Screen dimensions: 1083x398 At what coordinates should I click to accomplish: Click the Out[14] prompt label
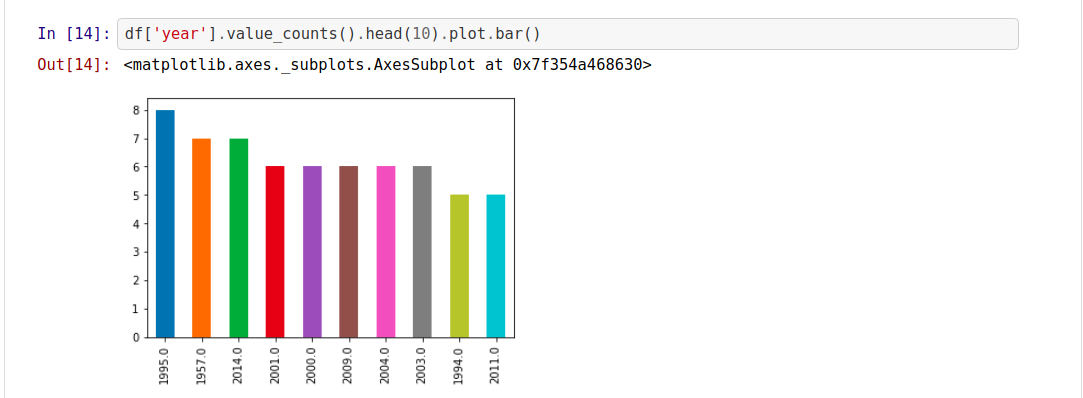(x=74, y=65)
